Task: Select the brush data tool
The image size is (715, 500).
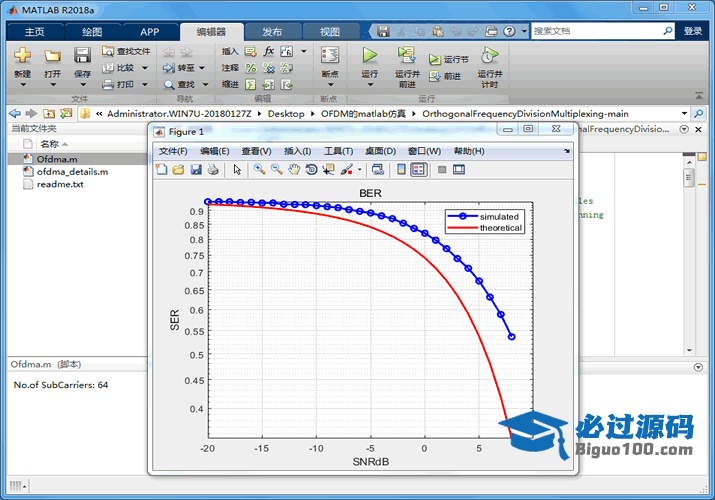Action: (x=347, y=170)
